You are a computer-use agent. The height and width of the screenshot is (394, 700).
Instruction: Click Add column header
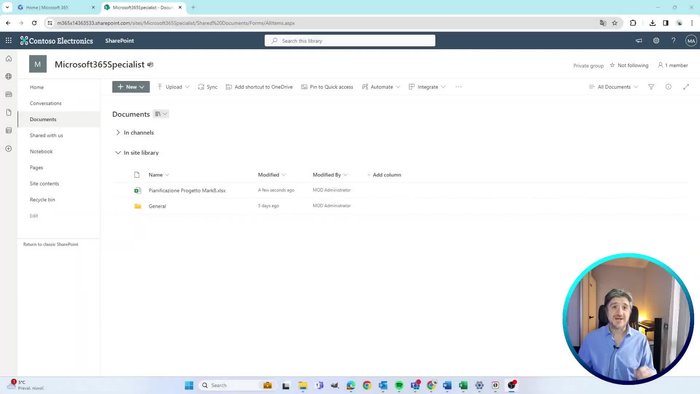coord(384,175)
